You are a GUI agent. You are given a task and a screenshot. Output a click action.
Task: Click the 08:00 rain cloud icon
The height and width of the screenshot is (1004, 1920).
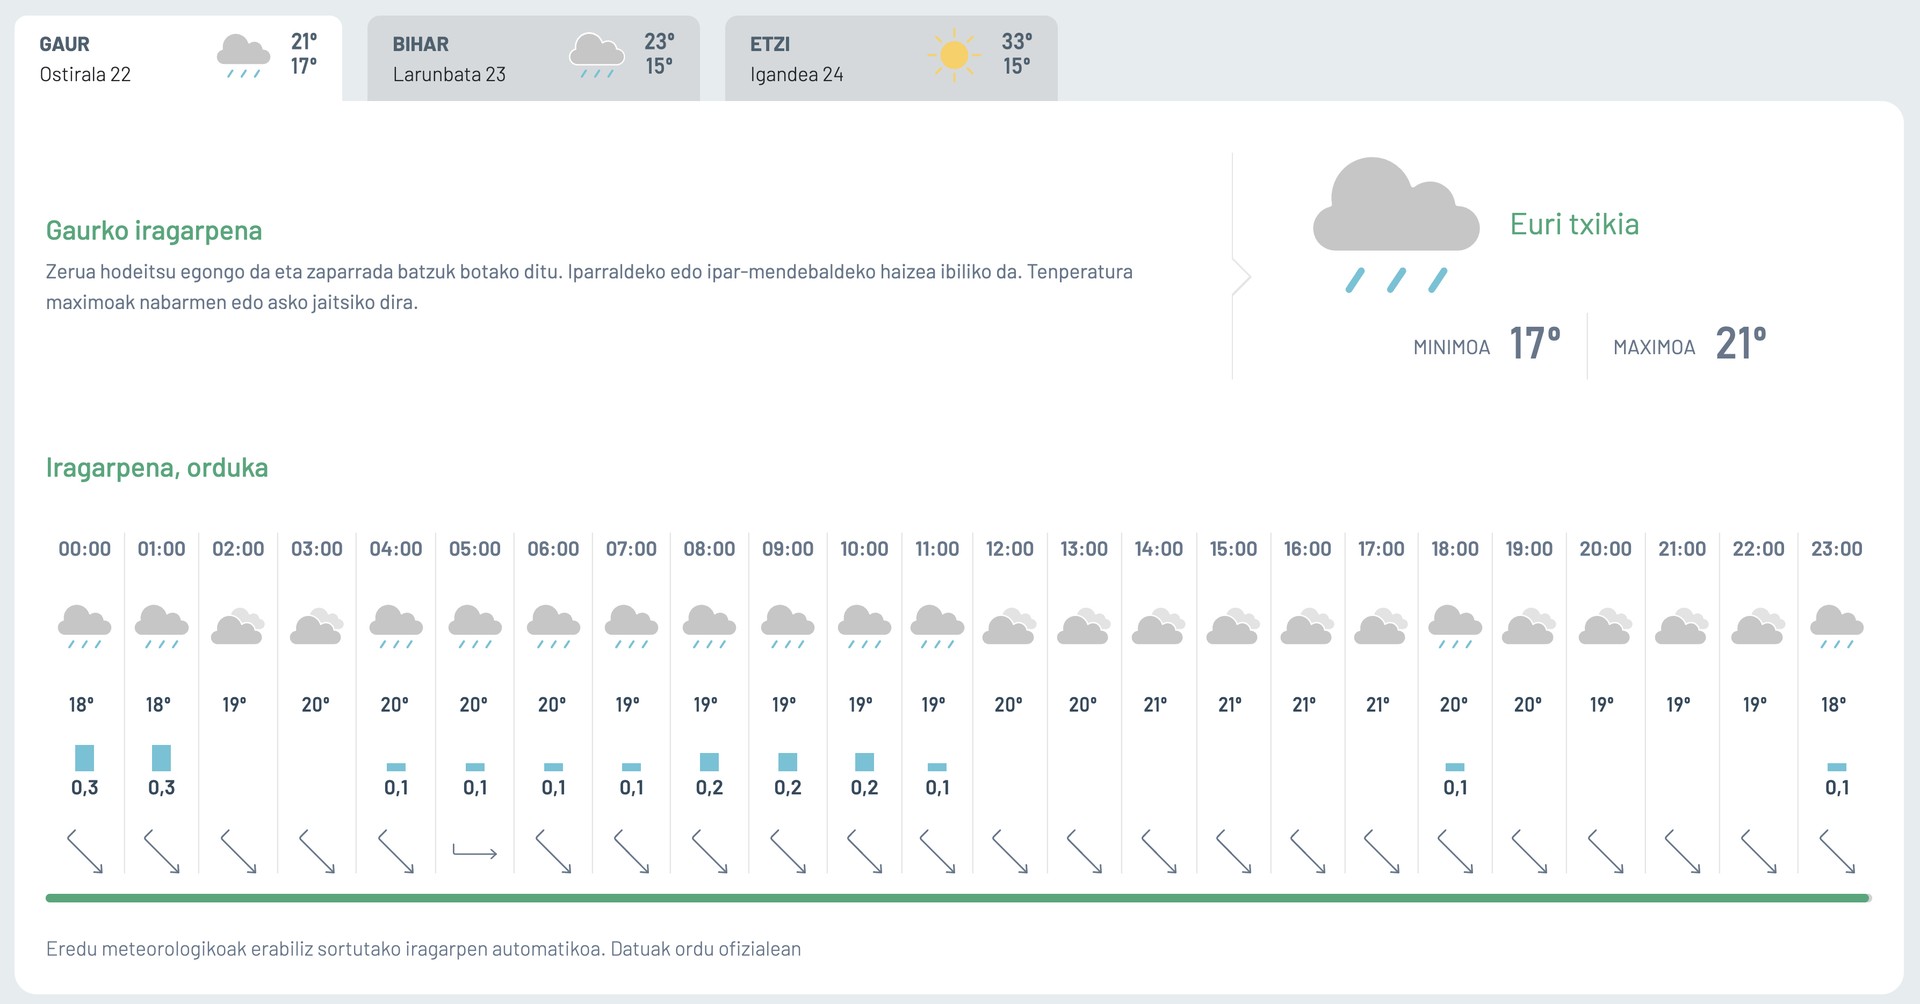[x=709, y=627]
